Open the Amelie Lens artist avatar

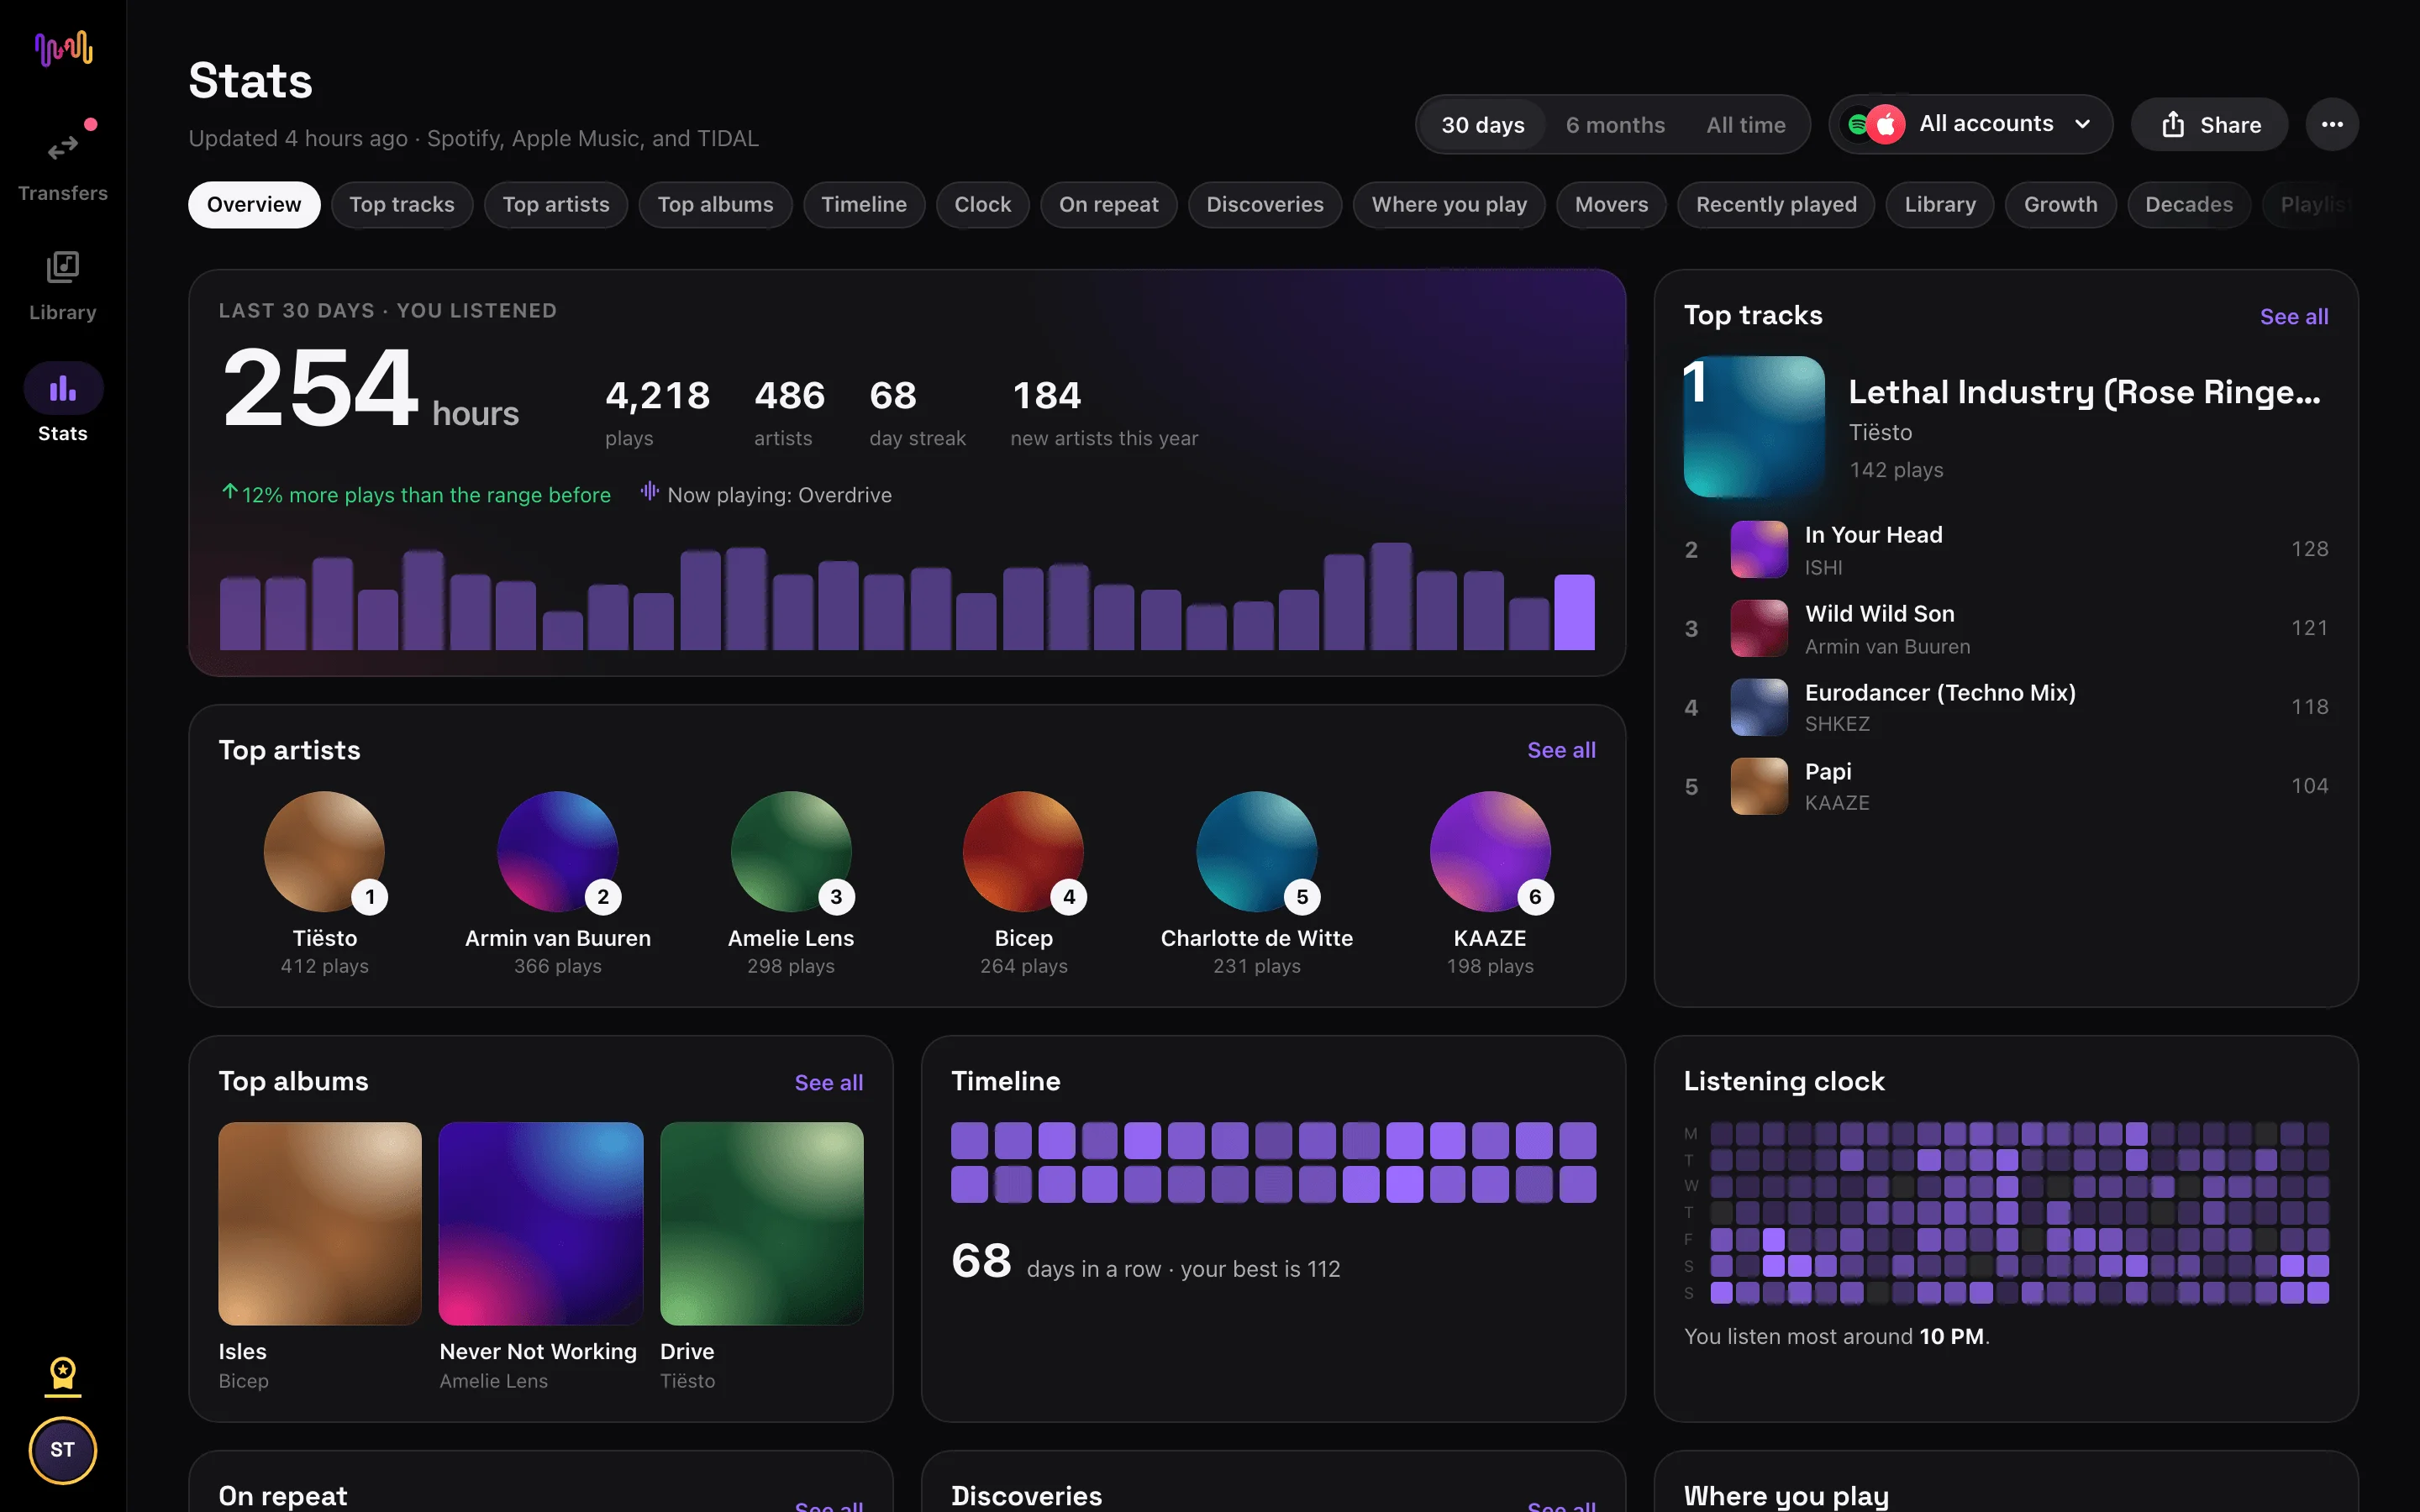point(791,851)
